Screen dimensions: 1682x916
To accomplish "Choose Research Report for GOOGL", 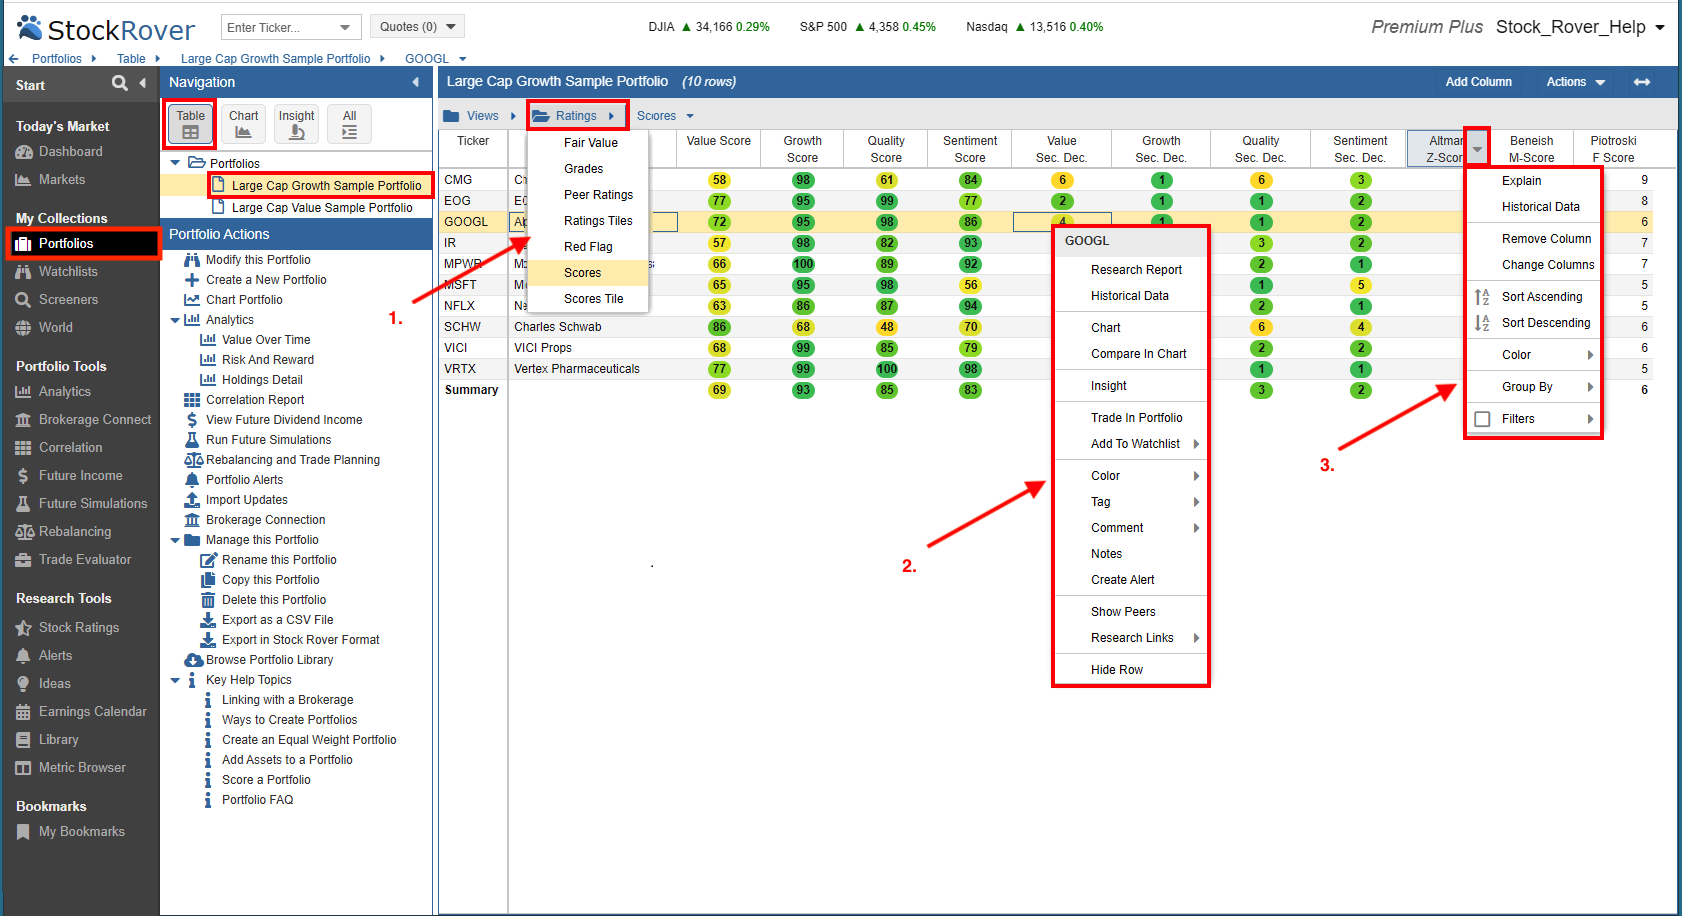I will (1131, 270).
